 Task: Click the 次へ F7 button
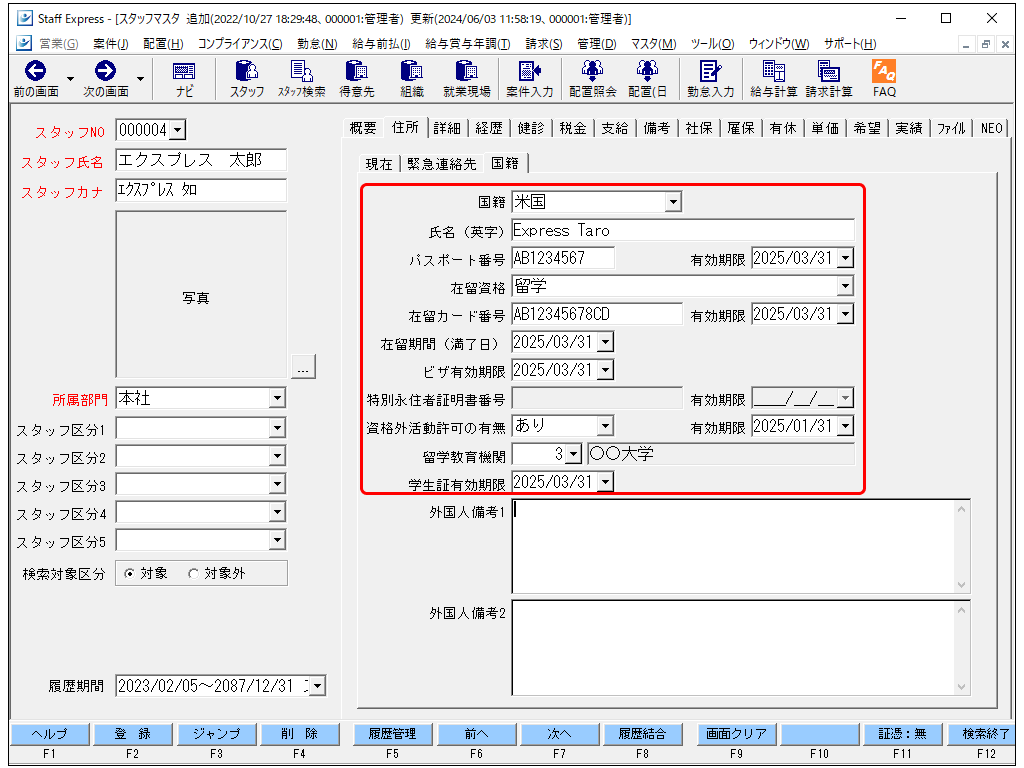(x=559, y=734)
